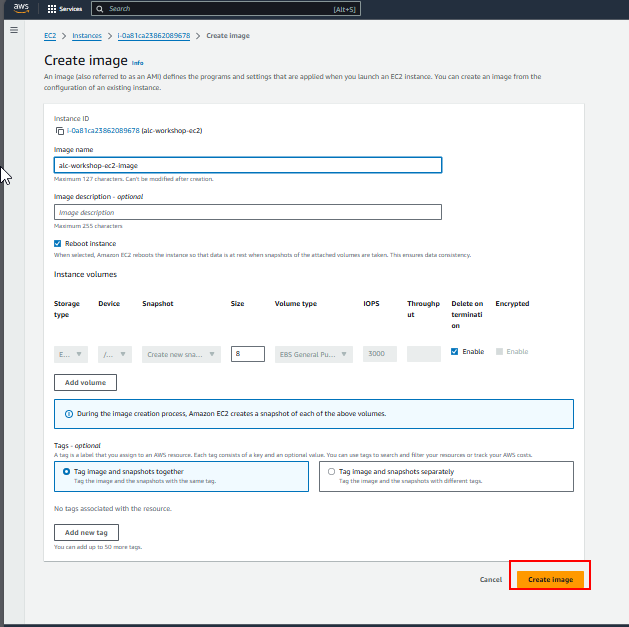Open the Storage type dropdown
The image size is (629, 627).
pos(71,354)
